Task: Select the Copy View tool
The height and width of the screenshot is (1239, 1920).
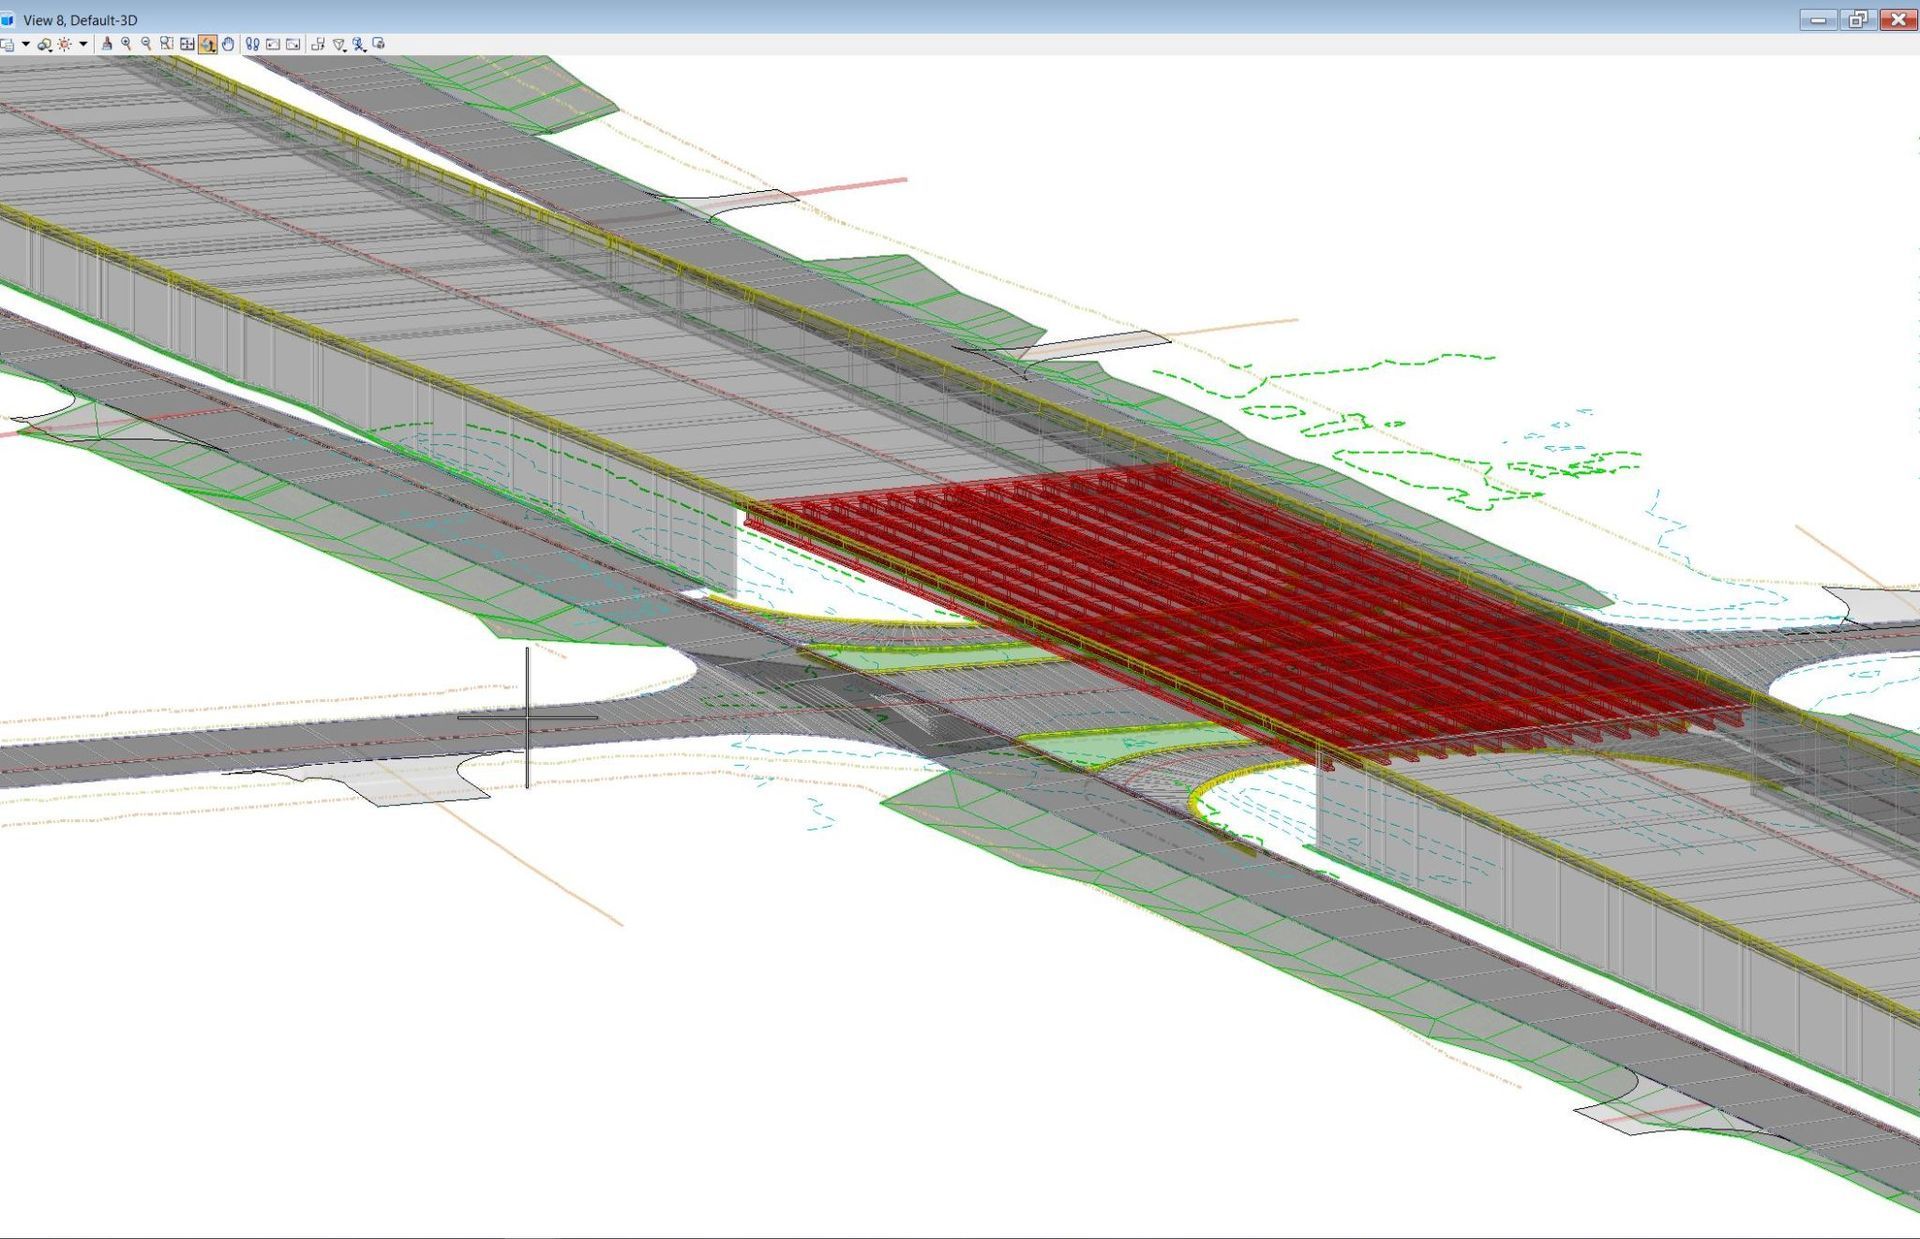Action: pyautogui.click(x=318, y=44)
